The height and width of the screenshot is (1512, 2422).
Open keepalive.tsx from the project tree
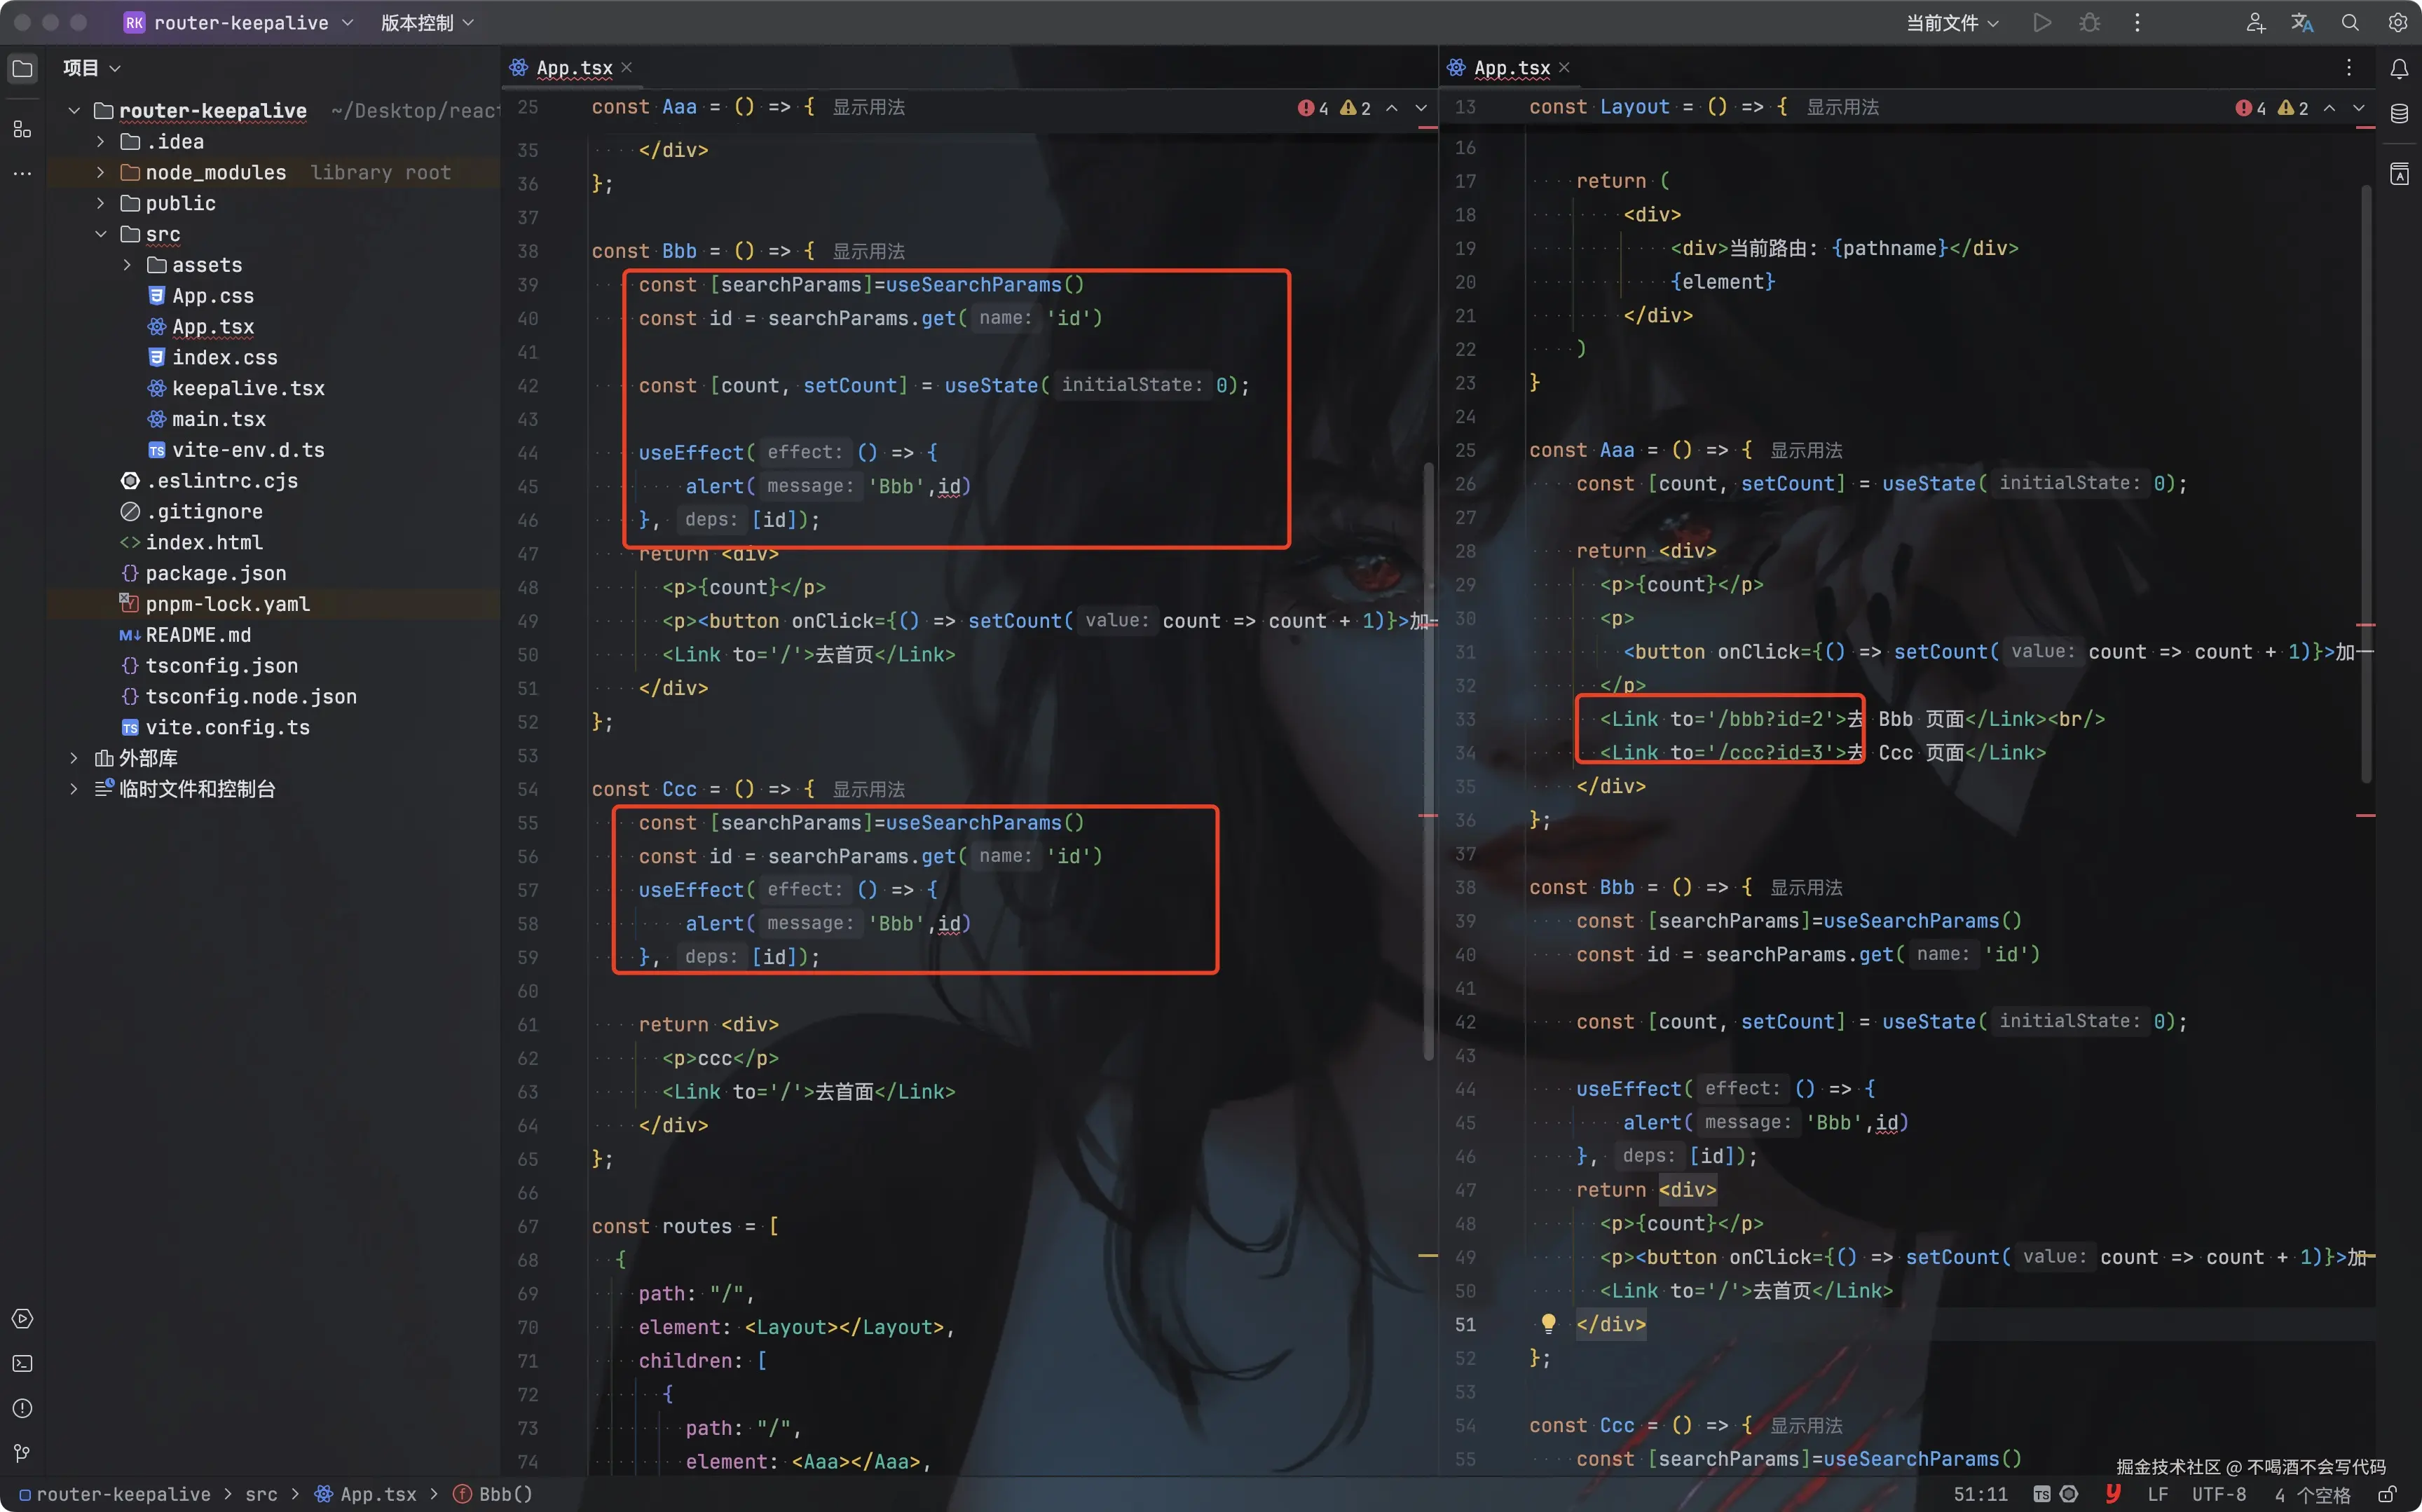pos(248,388)
